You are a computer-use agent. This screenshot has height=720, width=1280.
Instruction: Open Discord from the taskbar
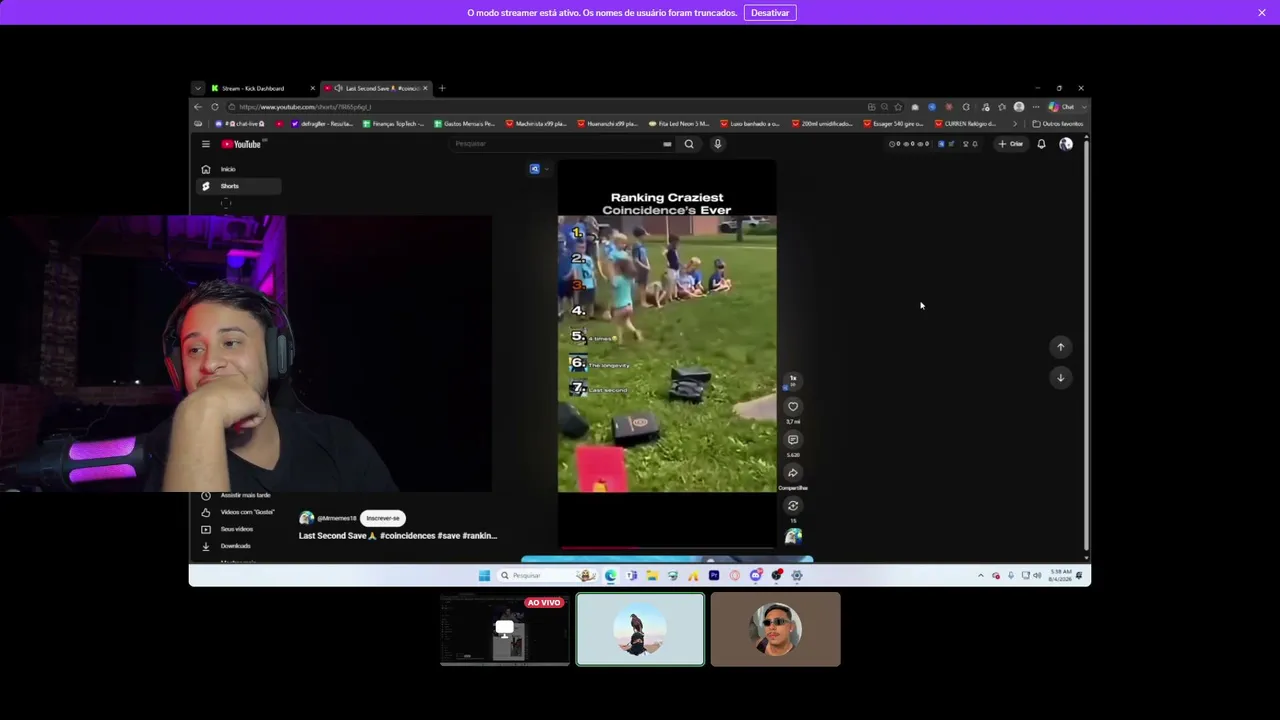click(755, 575)
